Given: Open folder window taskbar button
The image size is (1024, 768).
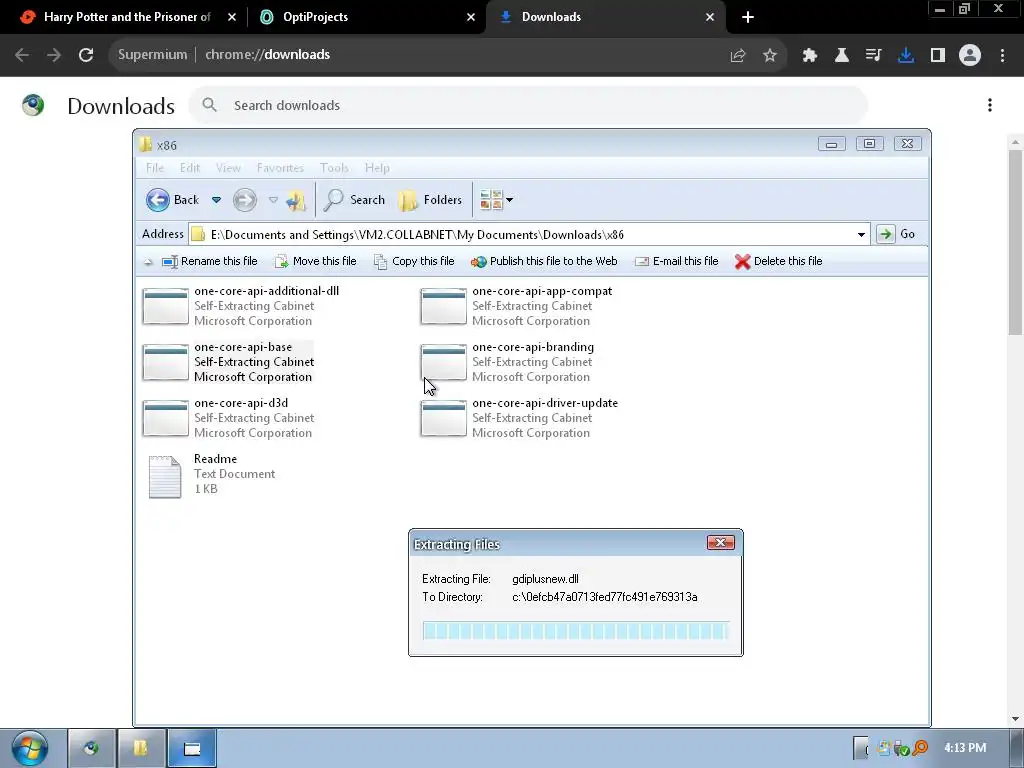Looking at the screenshot, I should [x=141, y=748].
